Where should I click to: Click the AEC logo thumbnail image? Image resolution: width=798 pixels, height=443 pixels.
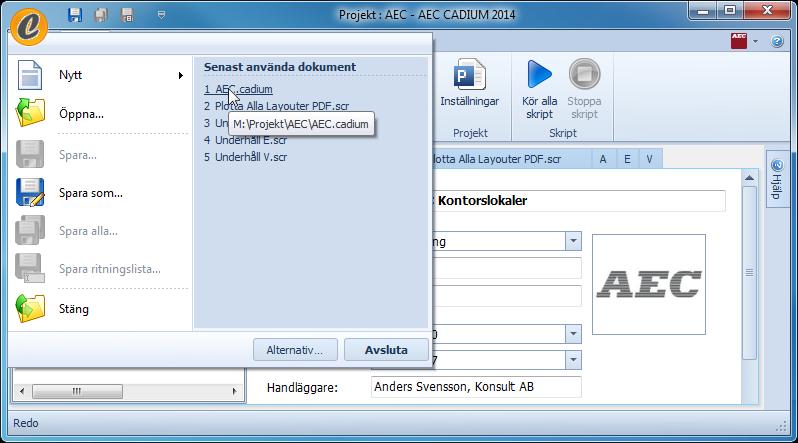(x=649, y=284)
